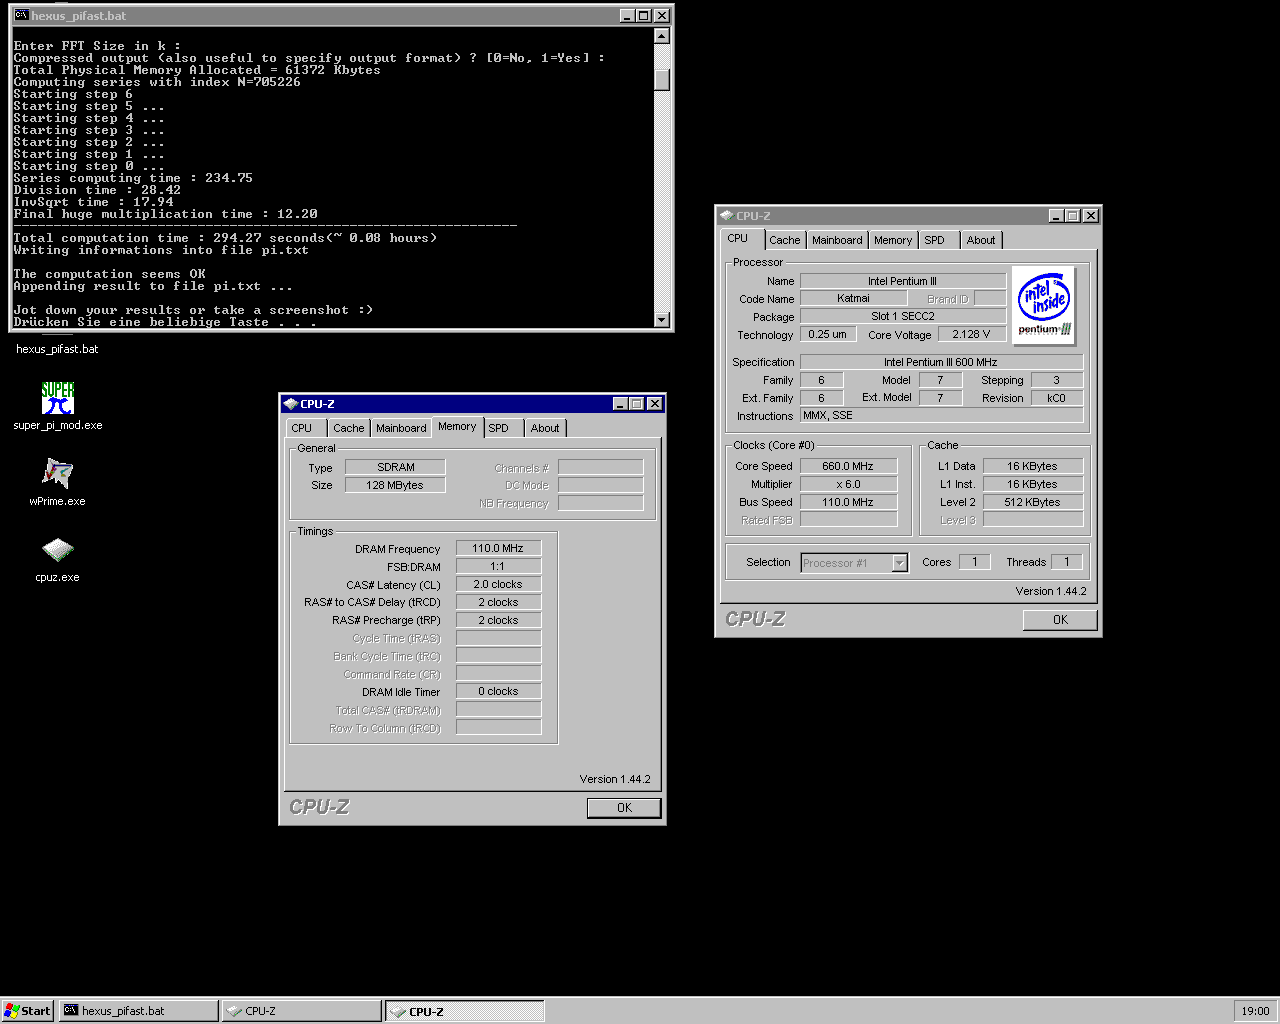Click the Bus Speed value 110.0 MHz
Image resolution: width=1280 pixels, height=1024 pixels.
848,502
